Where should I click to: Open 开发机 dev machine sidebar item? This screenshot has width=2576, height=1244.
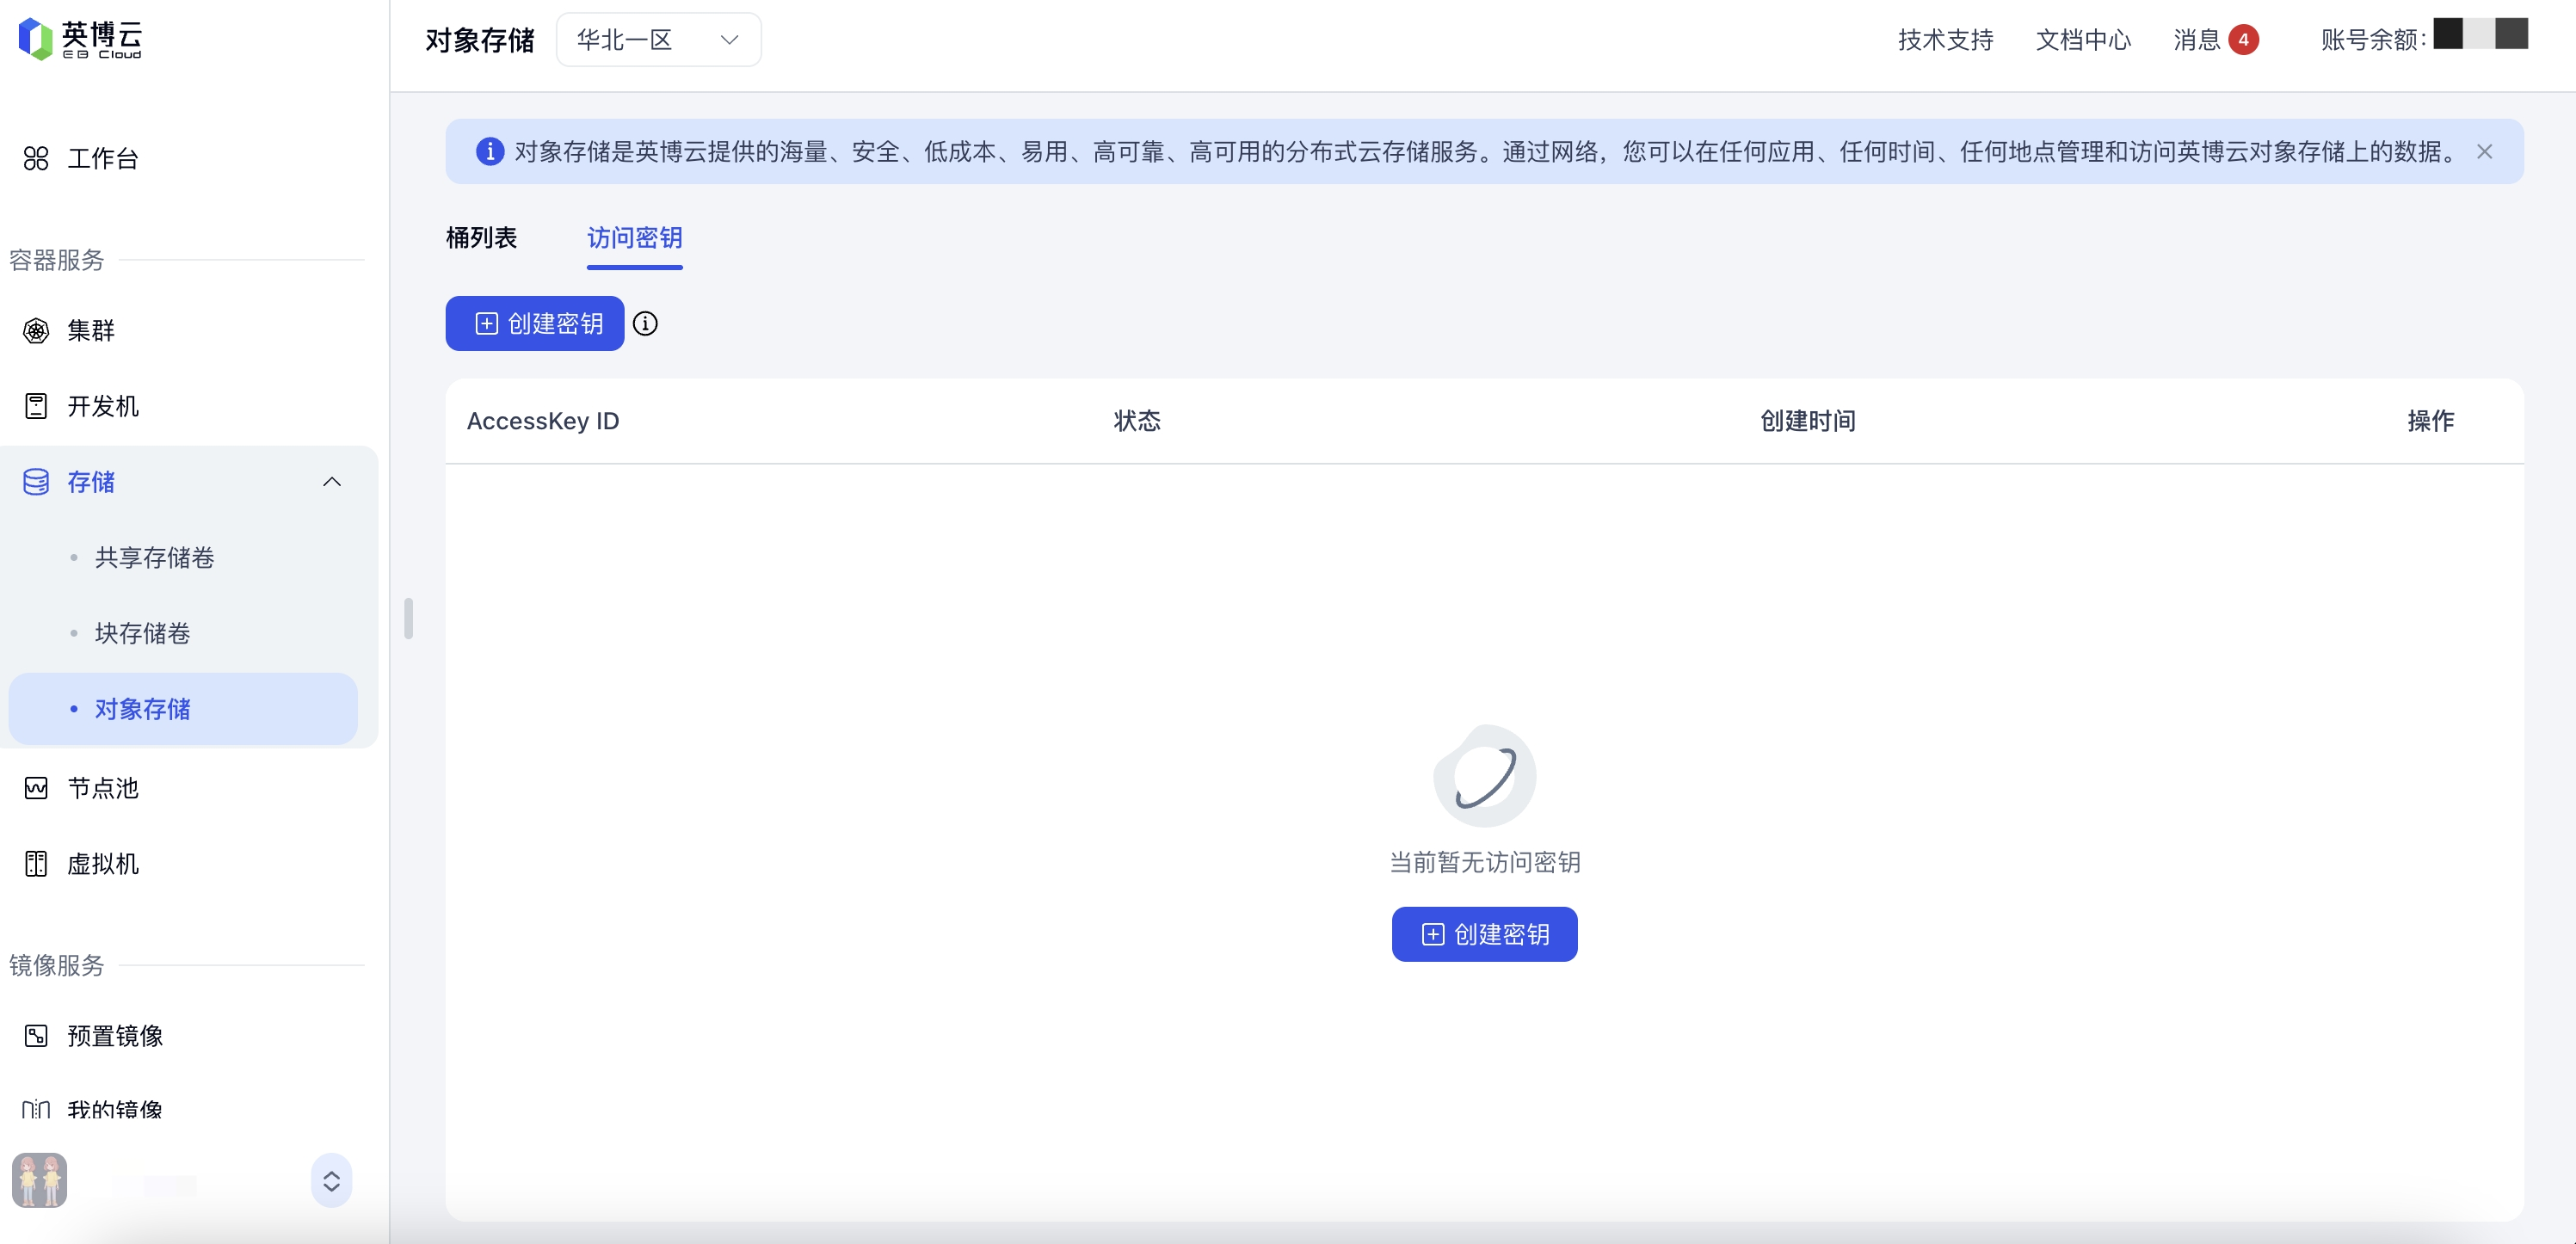(102, 406)
